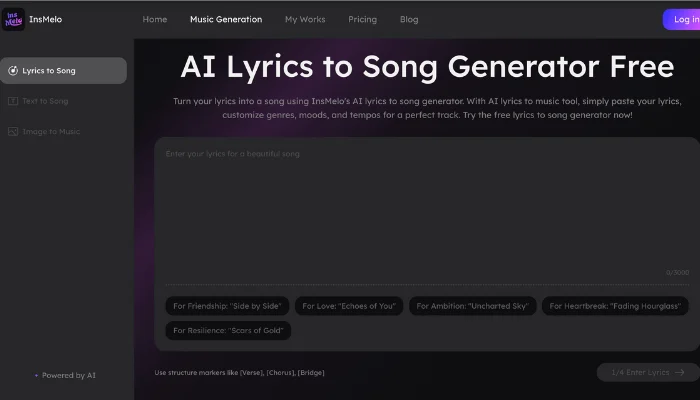Screen dimensions: 700x400
Task: Click the 1/4 Enter Lyrics button
Action: tap(648, 372)
